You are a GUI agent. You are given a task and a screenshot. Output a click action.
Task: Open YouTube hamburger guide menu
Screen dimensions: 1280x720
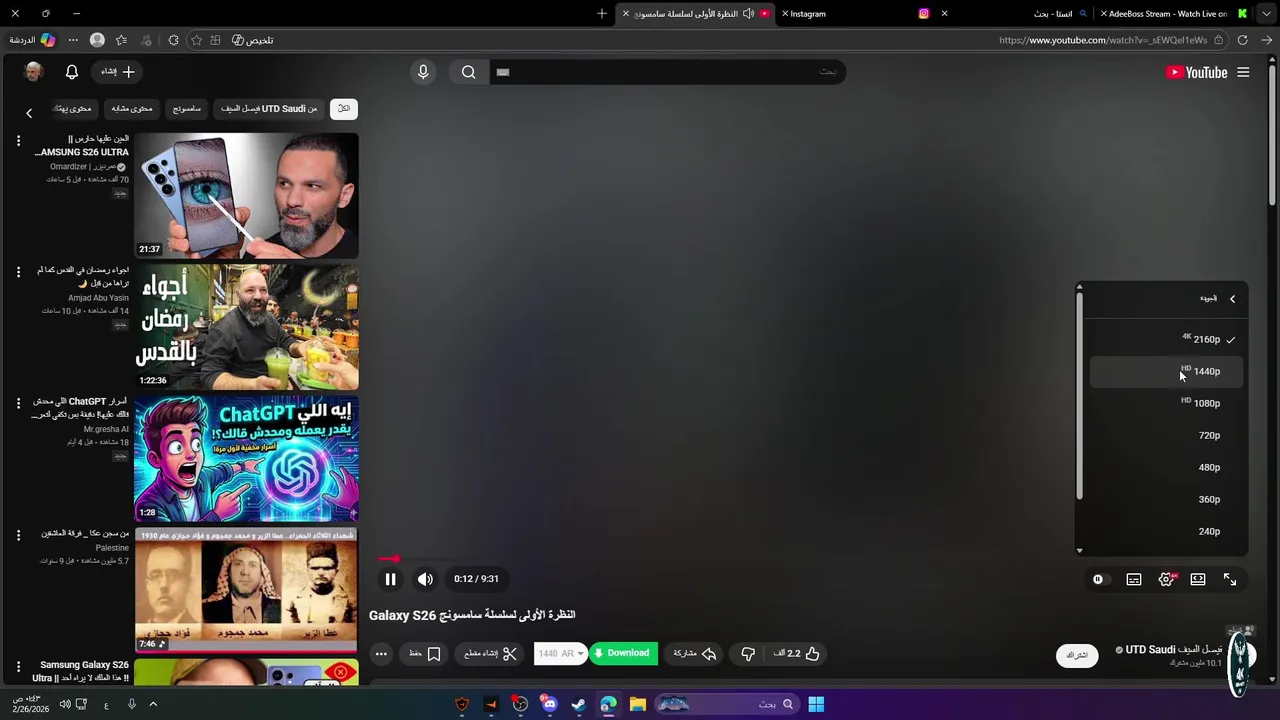(1243, 72)
